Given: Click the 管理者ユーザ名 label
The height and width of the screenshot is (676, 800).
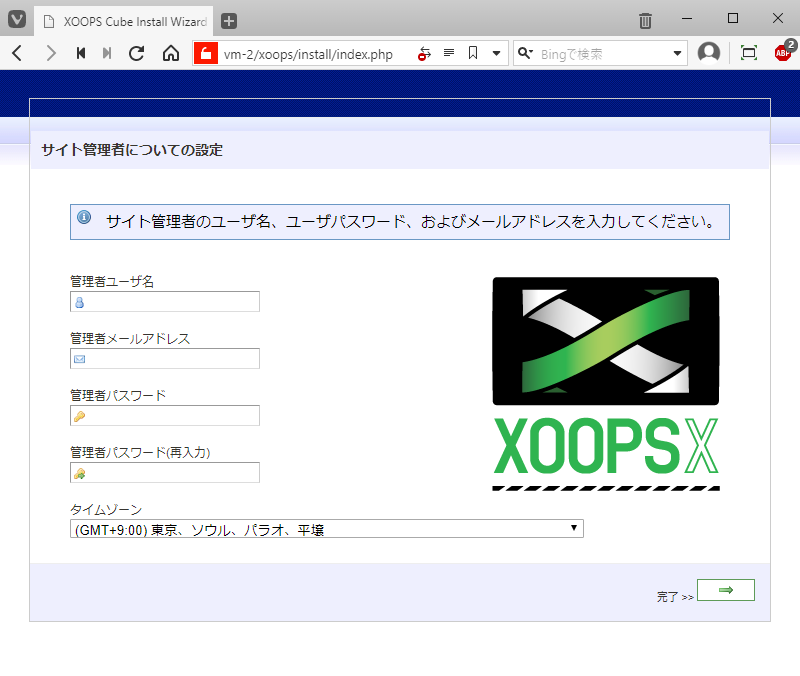Looking at the screenshot, I should pyautogui.click(x=112, y=281).
